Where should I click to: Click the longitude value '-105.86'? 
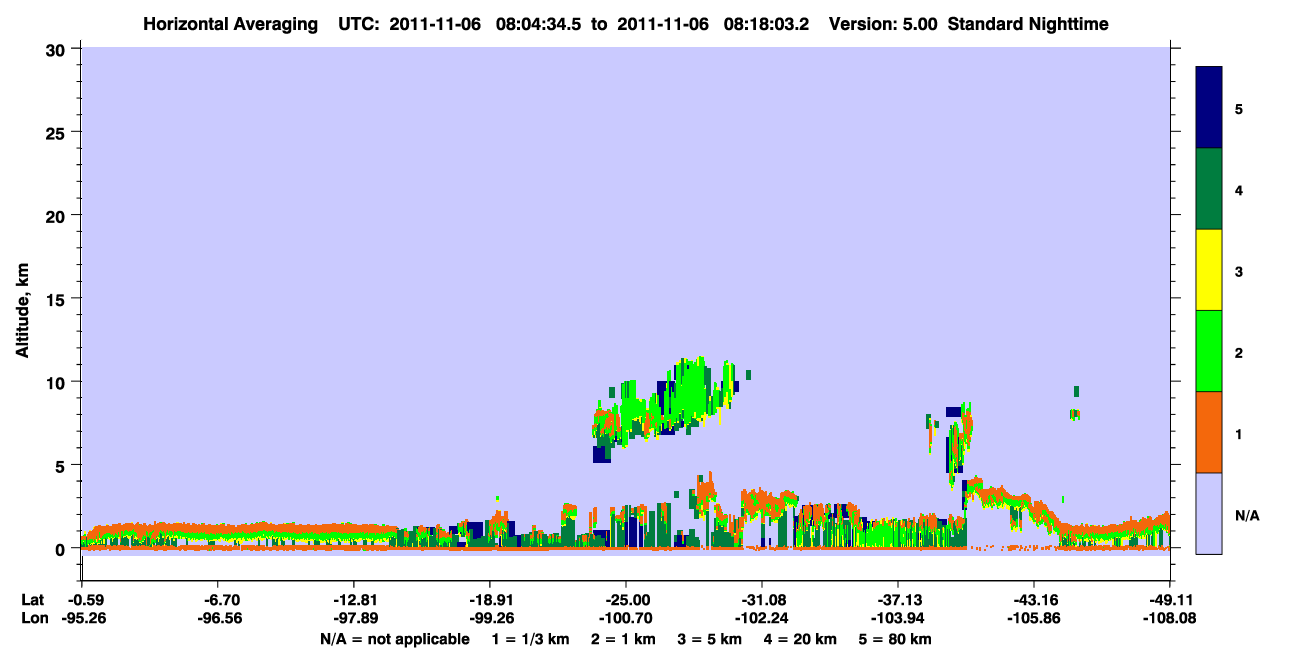[1034, 618]
